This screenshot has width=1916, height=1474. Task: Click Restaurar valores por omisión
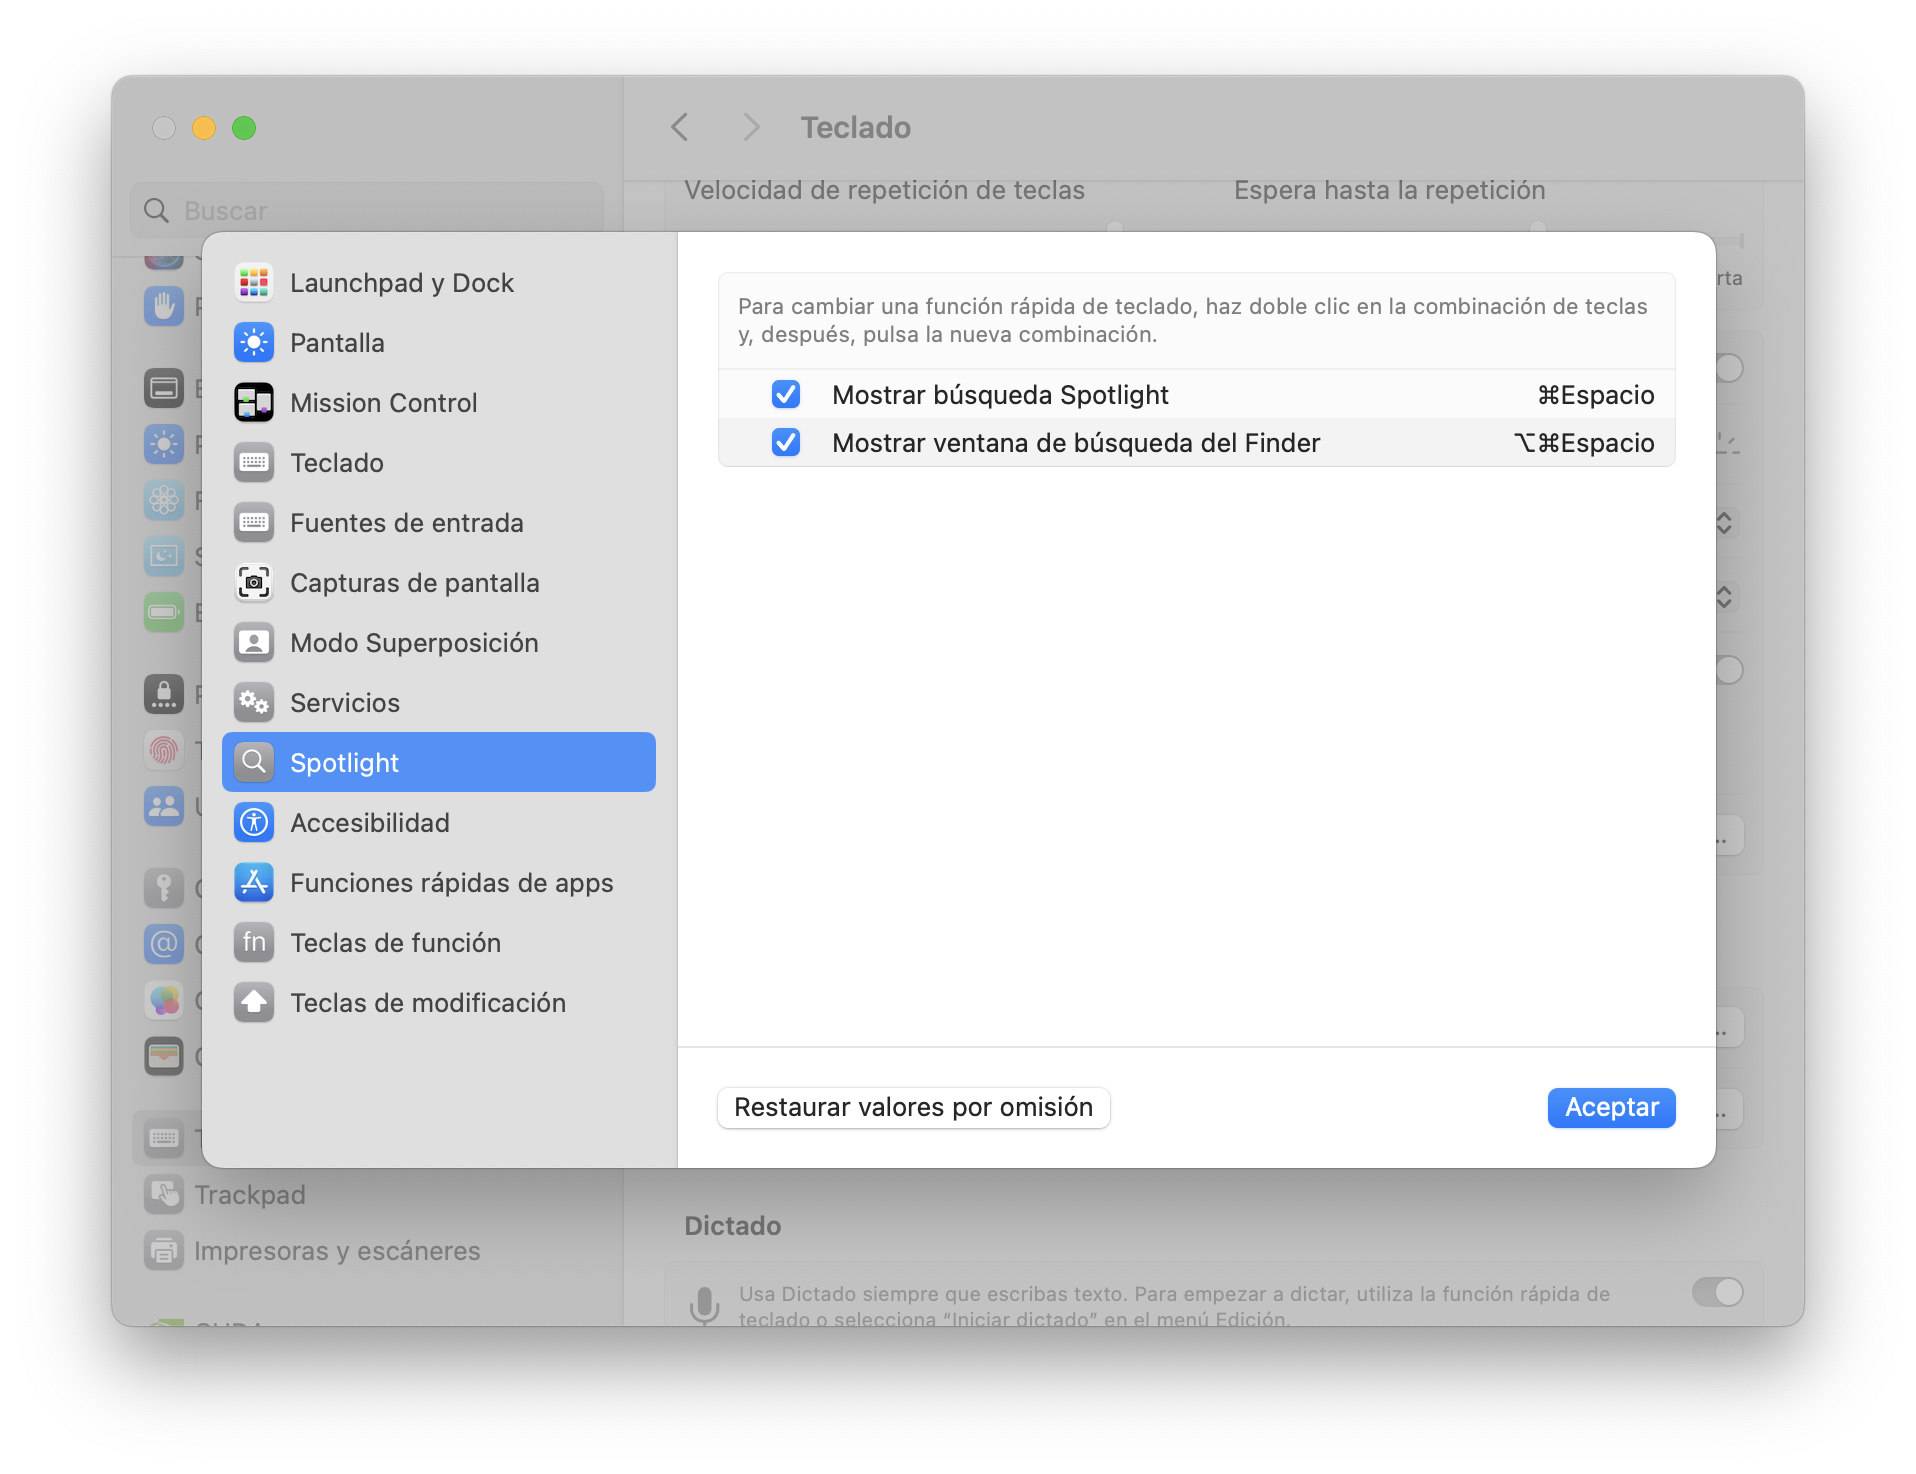click(x=913, y=1108)
